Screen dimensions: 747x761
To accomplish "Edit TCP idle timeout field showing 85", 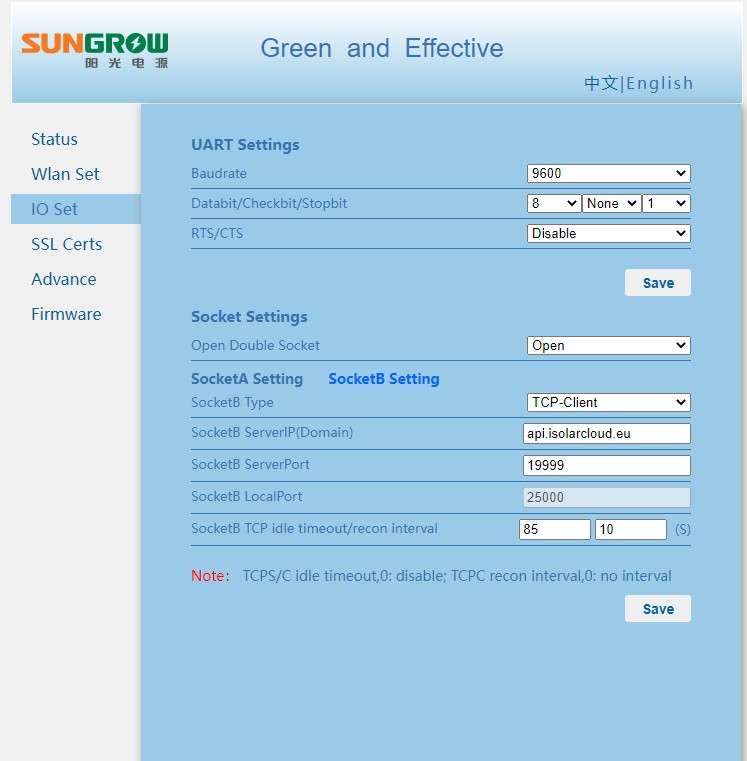I will tap(555, 529).
